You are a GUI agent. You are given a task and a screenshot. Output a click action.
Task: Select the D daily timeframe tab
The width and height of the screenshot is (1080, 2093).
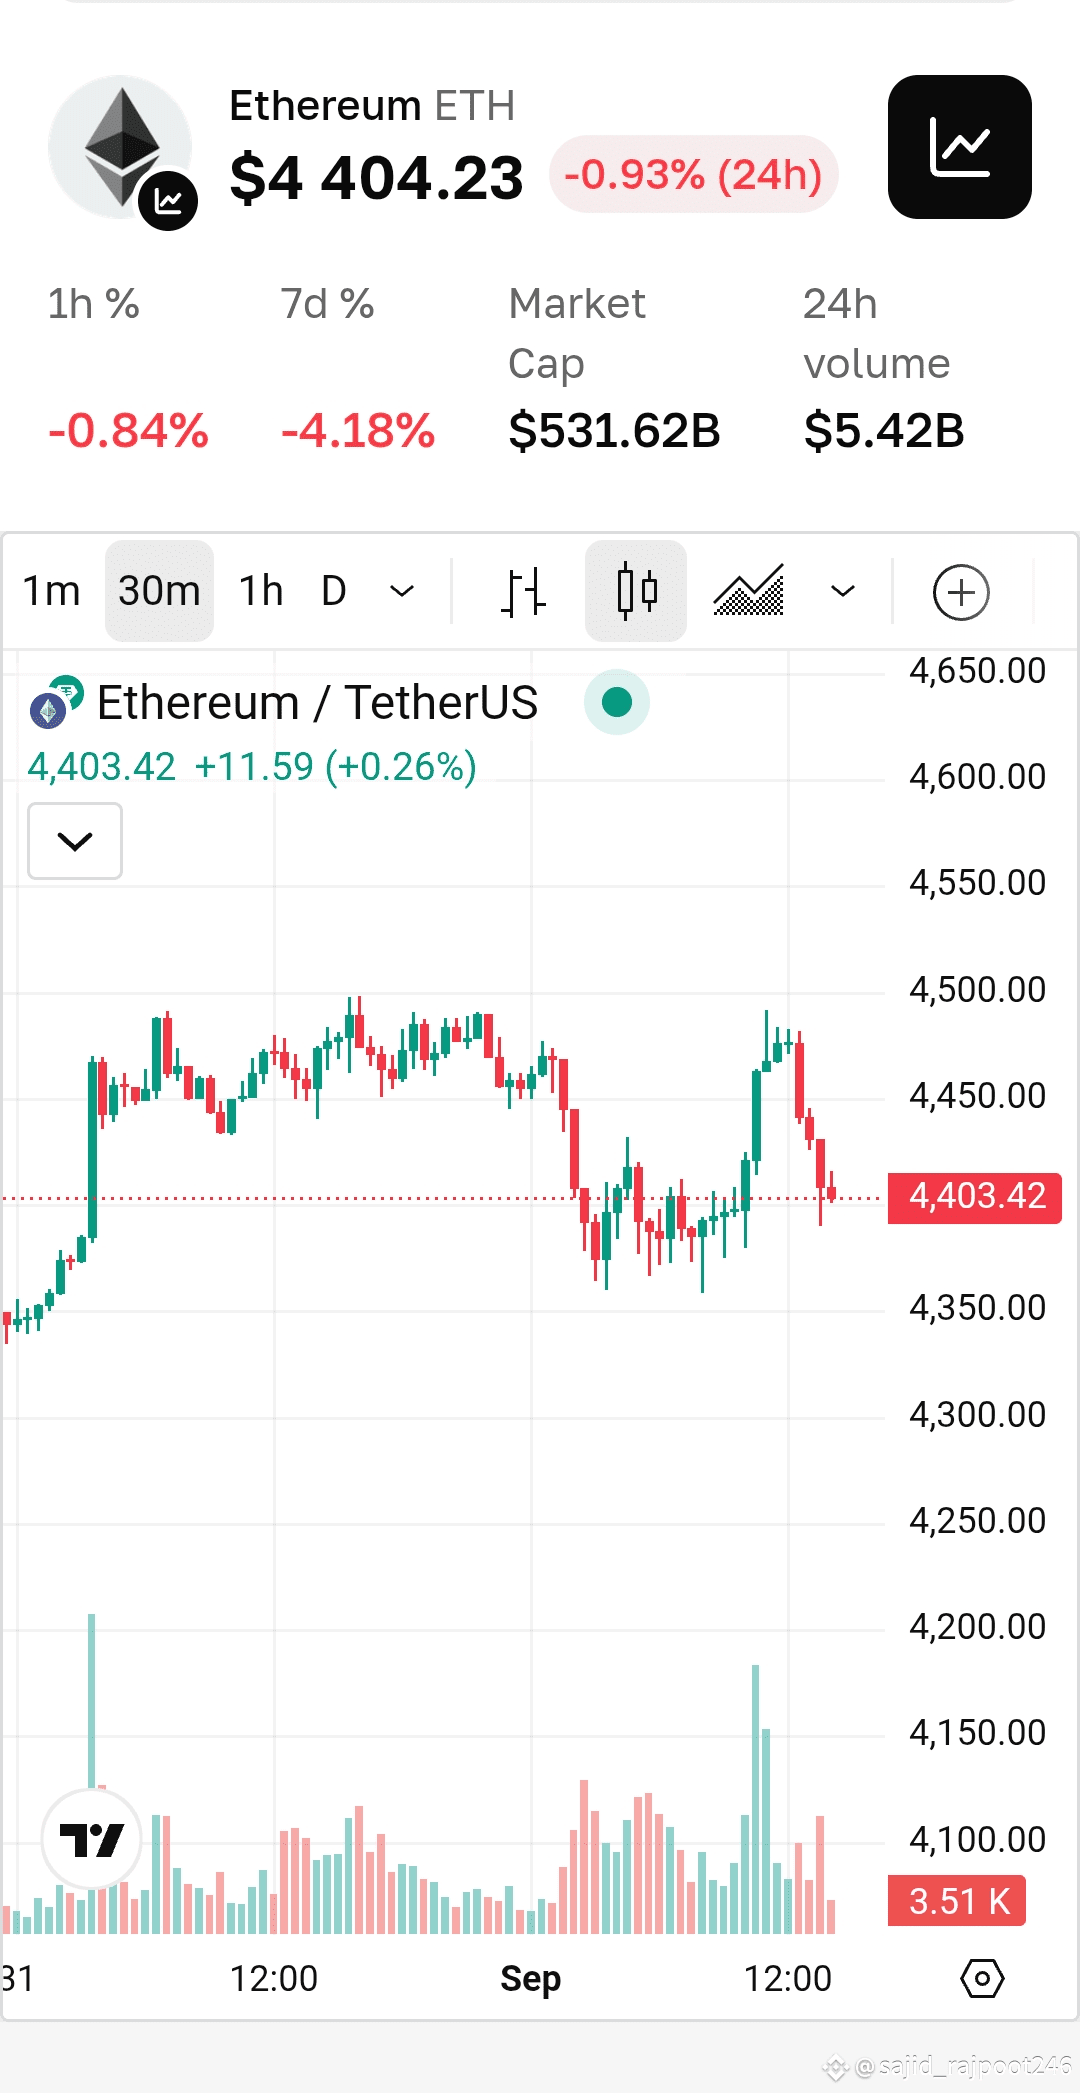[334, 591]
